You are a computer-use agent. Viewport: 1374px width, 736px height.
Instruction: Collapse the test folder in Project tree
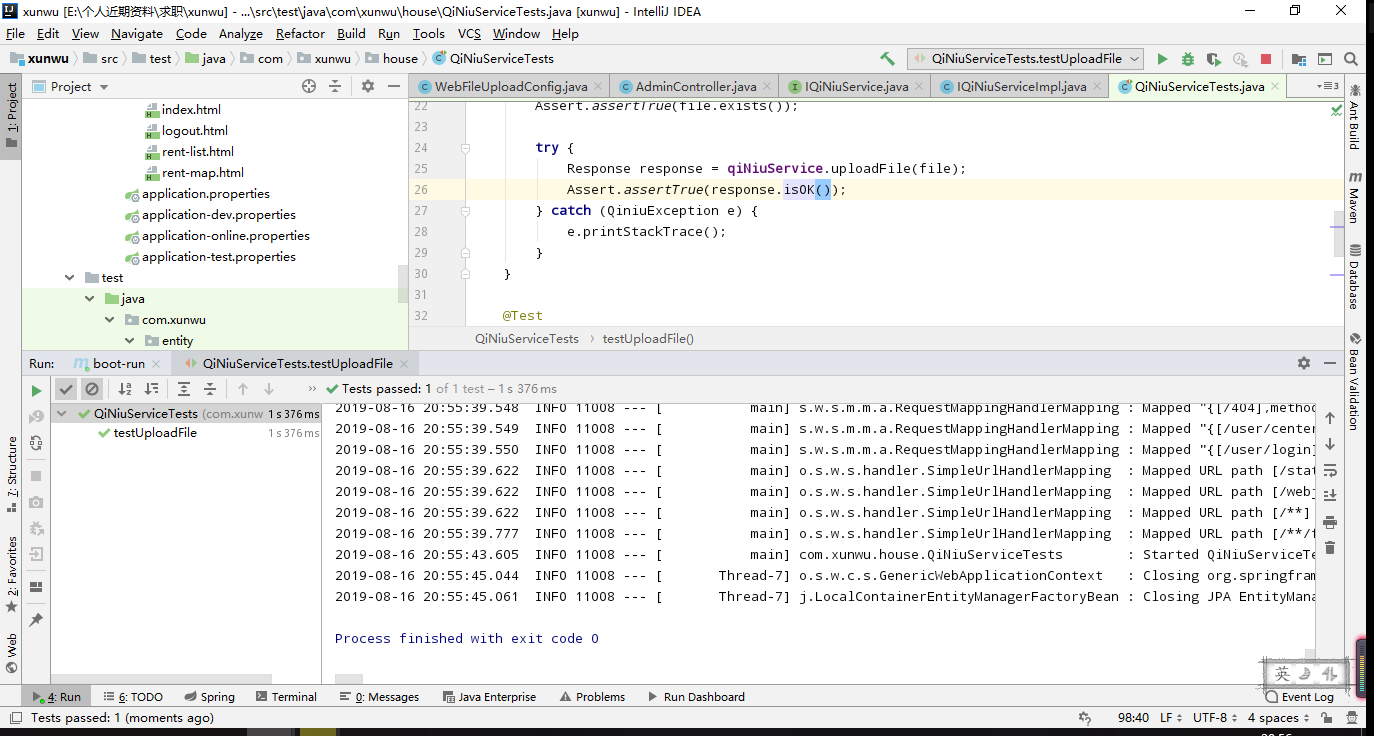69,278
